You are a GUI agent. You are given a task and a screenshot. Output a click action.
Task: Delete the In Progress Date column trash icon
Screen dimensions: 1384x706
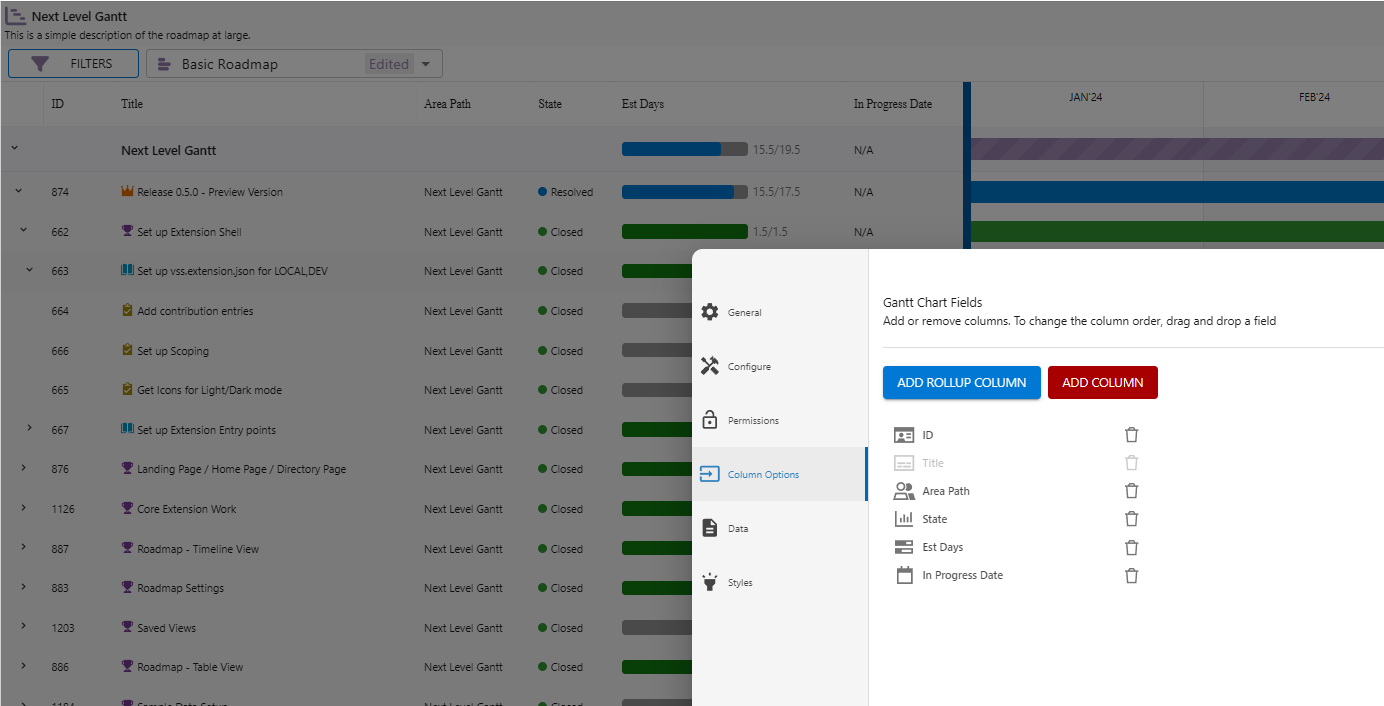click(x=1131, y=575)
